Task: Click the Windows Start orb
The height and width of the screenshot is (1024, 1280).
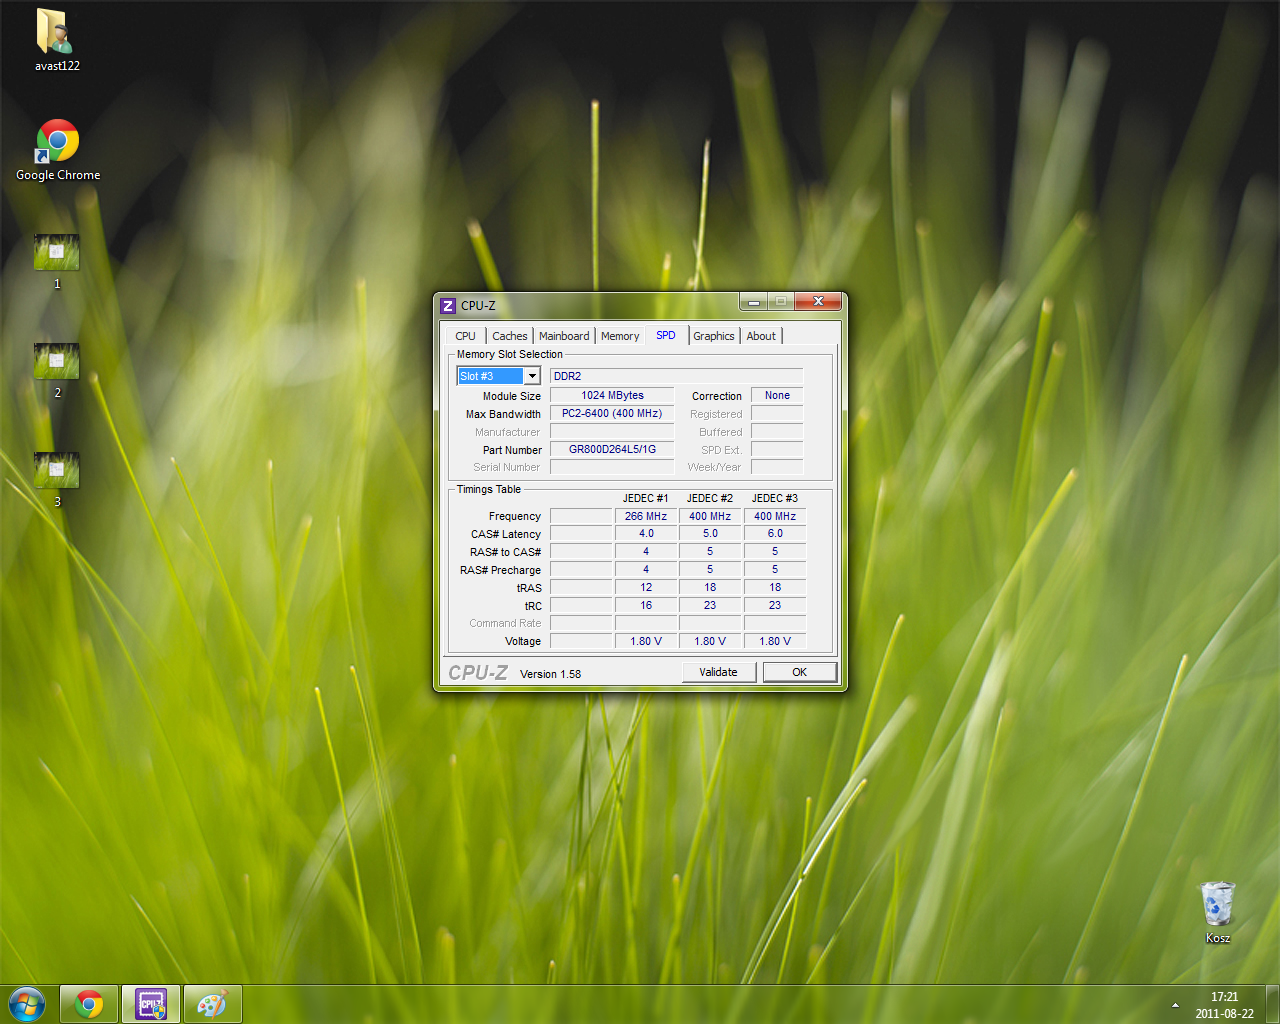Action: tap(27, 1004)
